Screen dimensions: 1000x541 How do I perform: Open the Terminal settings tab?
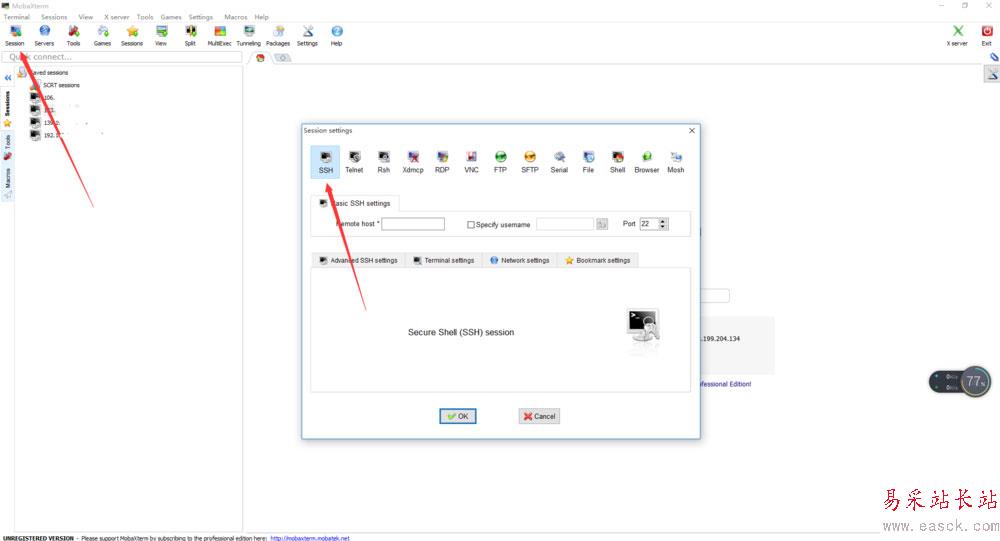click(x=444, y=260)
